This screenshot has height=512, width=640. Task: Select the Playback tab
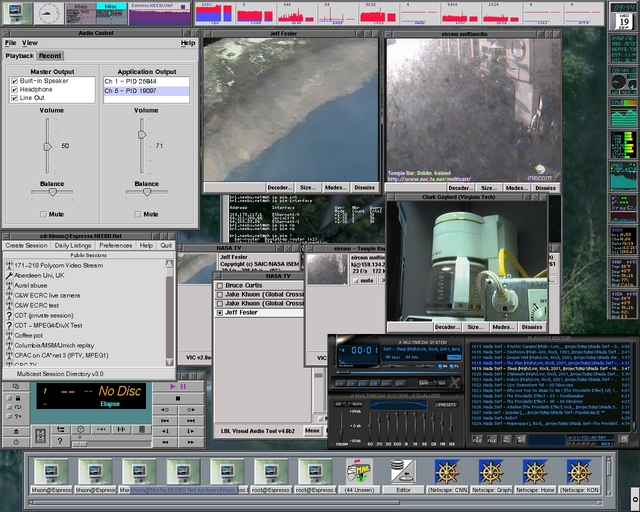(20, 56)
